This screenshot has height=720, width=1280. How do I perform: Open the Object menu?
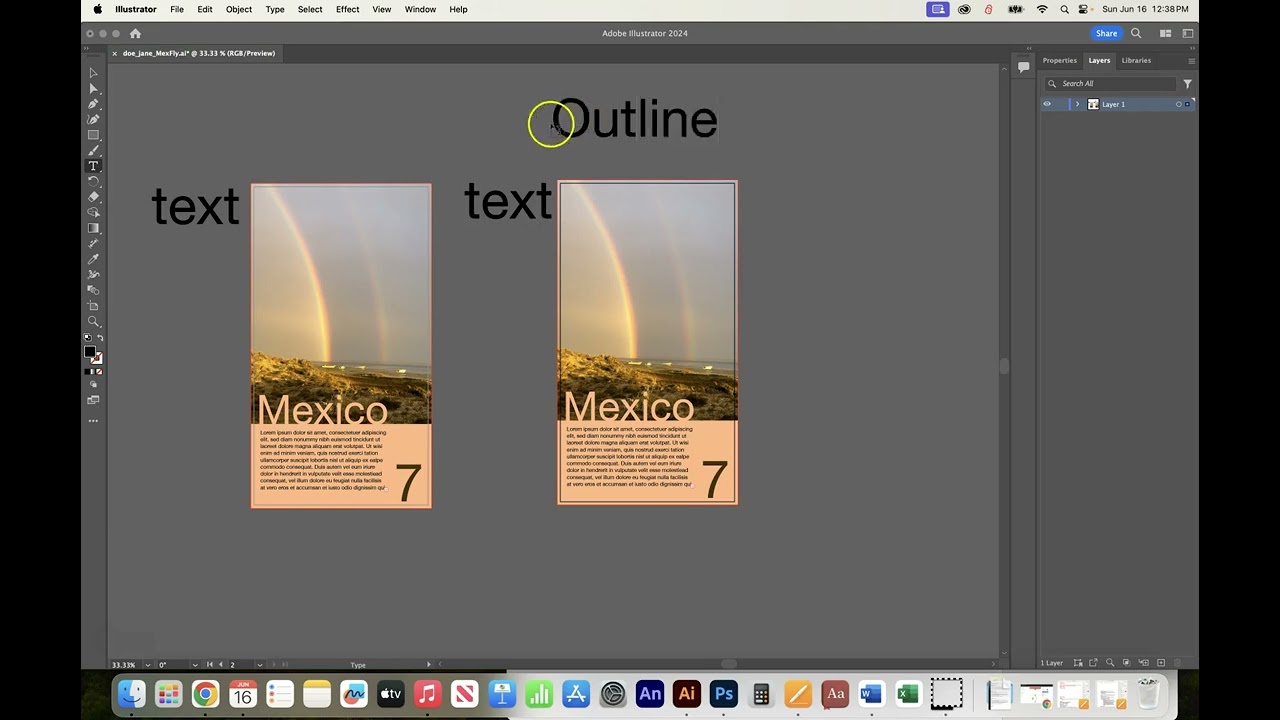(239, 9)
